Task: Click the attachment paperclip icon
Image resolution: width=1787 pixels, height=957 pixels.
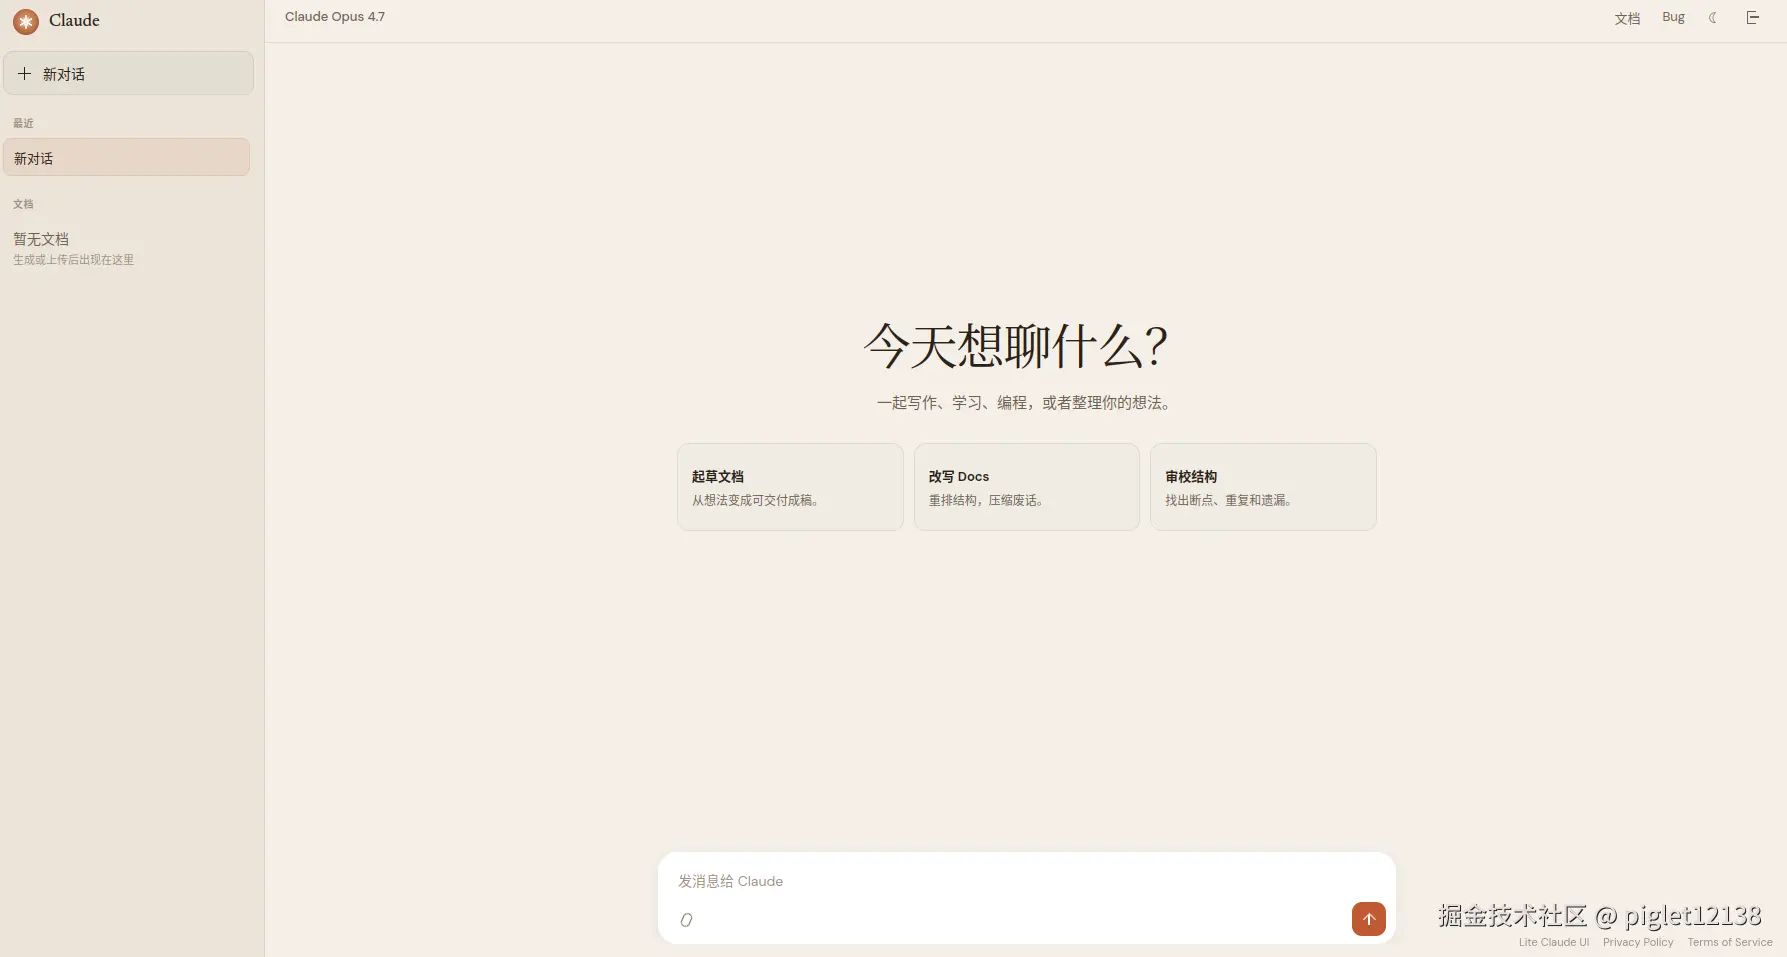Action: (686, 920)
